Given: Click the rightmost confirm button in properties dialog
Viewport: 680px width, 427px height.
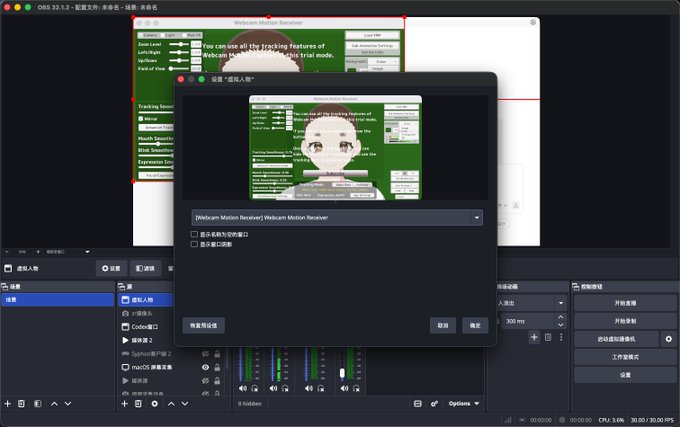Looking at the screenshot, I should [475, 326].
